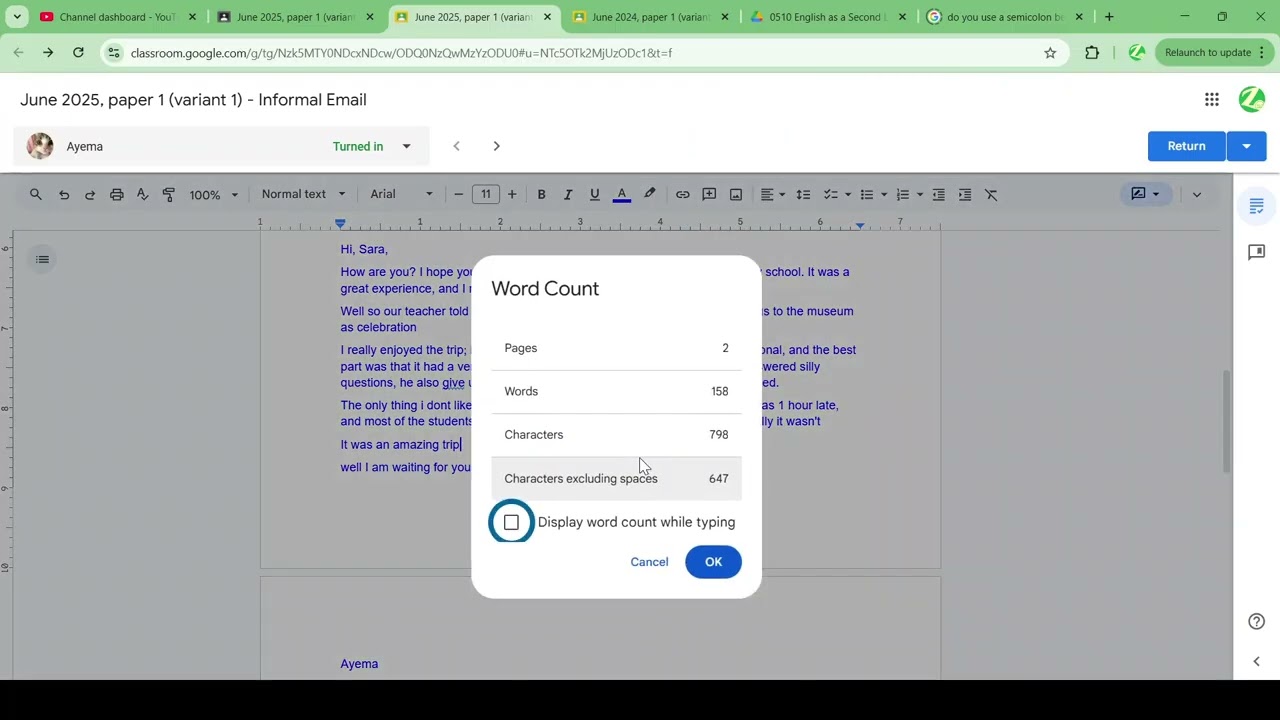The width and height of the screenshot is (1280, 720).
Task: Undo the last edit in Docs toolbar
Action: 64,194
